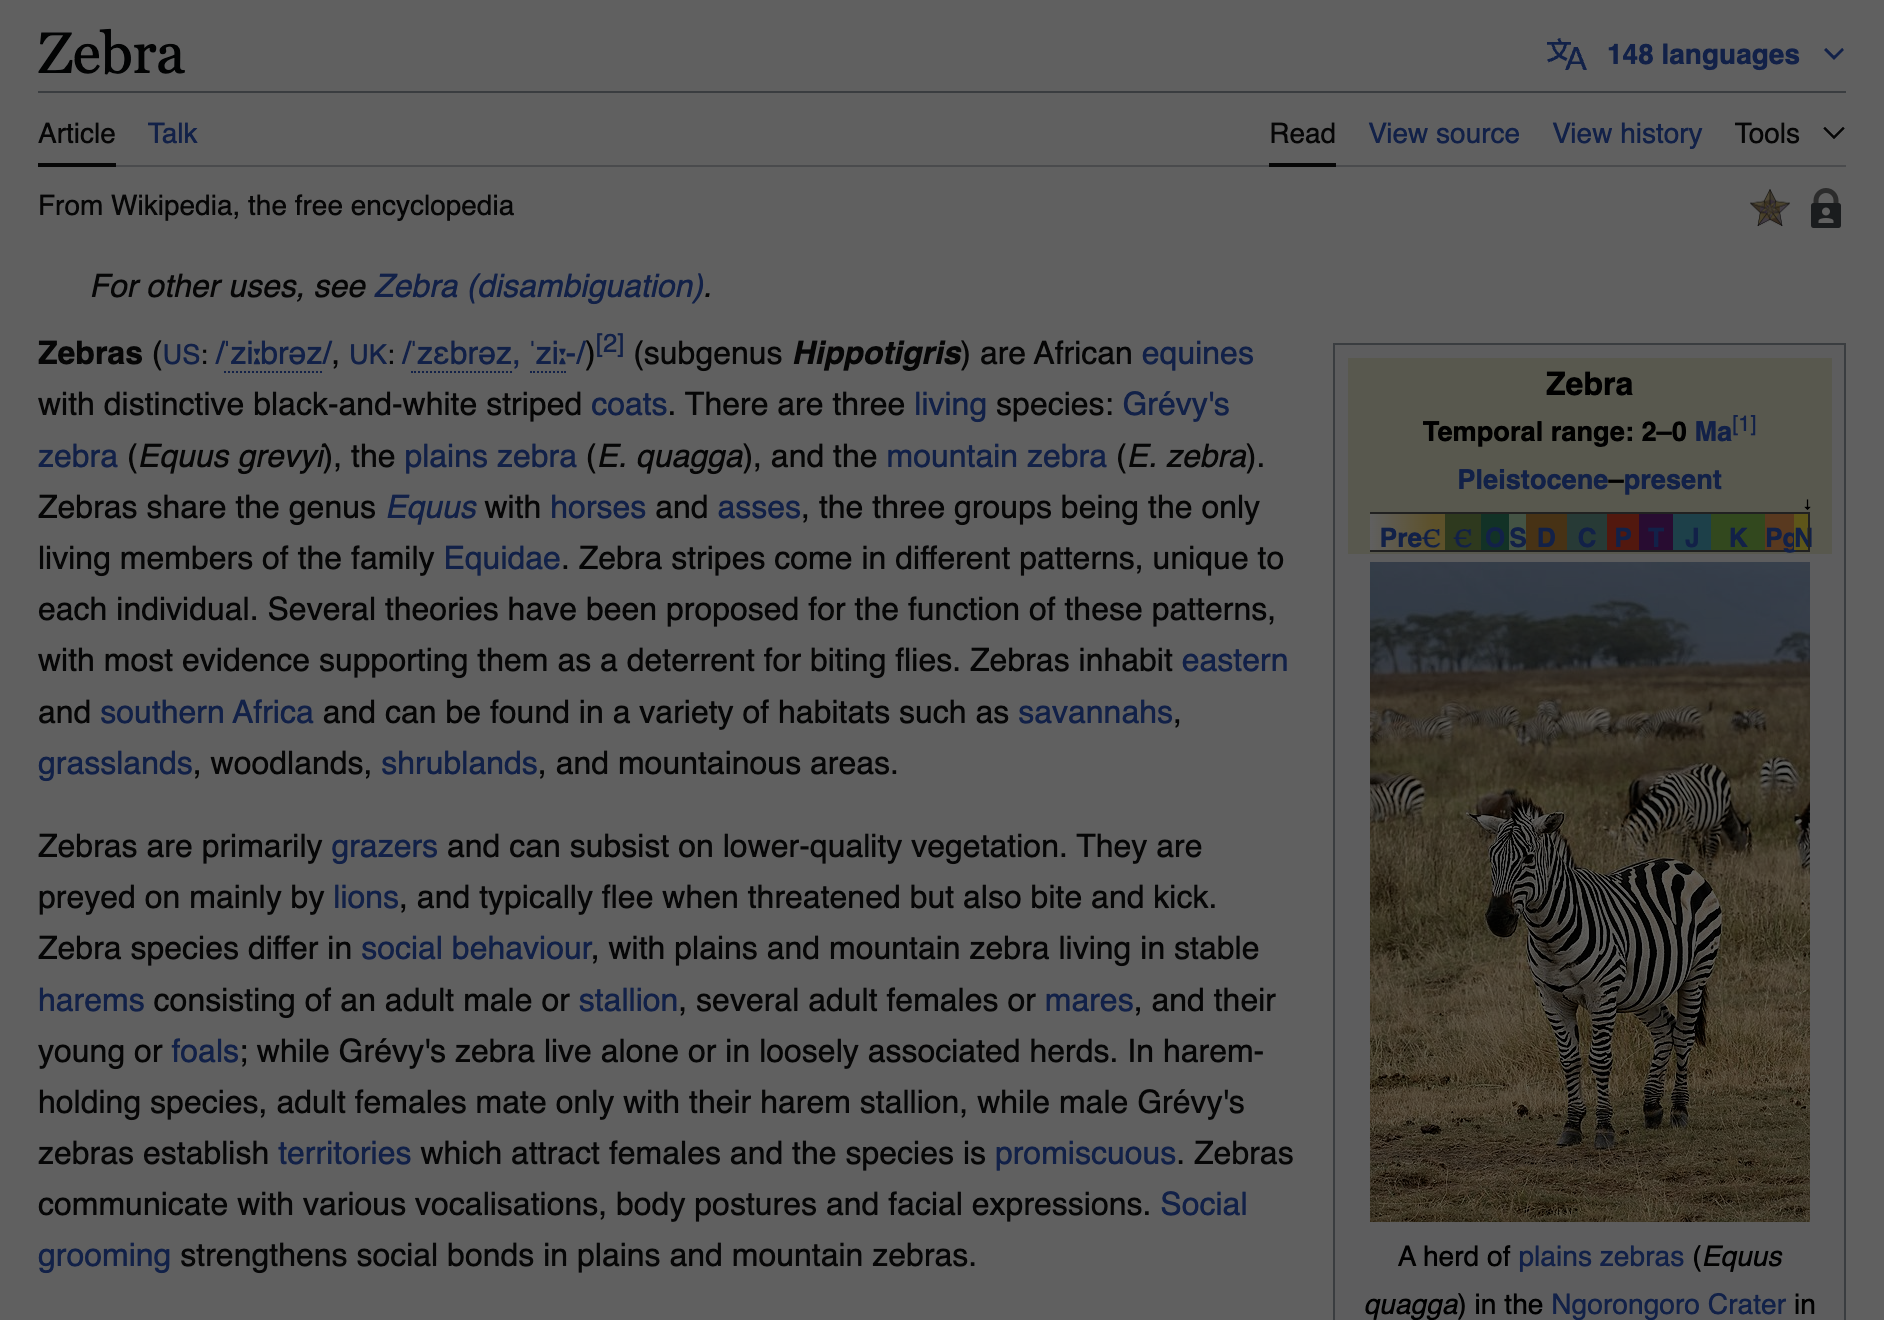Click the translate languages icon
This screenshot has height=1320, width=1884.
pos(1566,54)
